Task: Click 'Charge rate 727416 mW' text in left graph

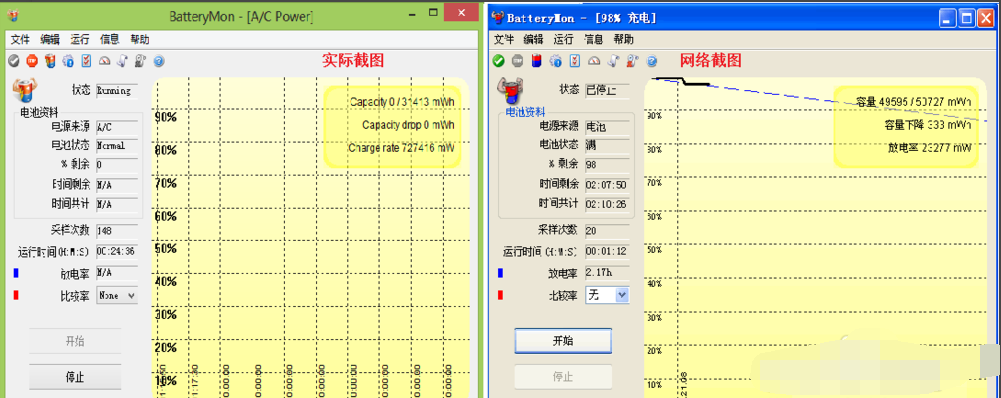Action: pyautogui.click(x=402, y=148)
